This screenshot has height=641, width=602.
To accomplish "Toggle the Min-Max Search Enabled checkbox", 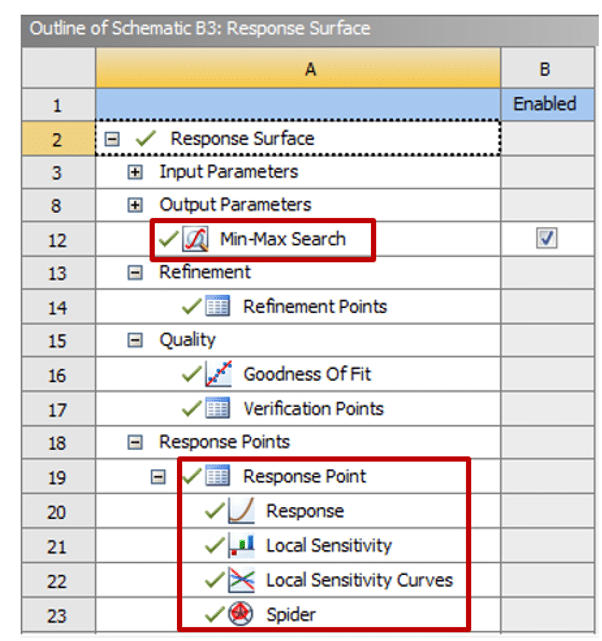I will pyautogui.click(x=546, y=239).
